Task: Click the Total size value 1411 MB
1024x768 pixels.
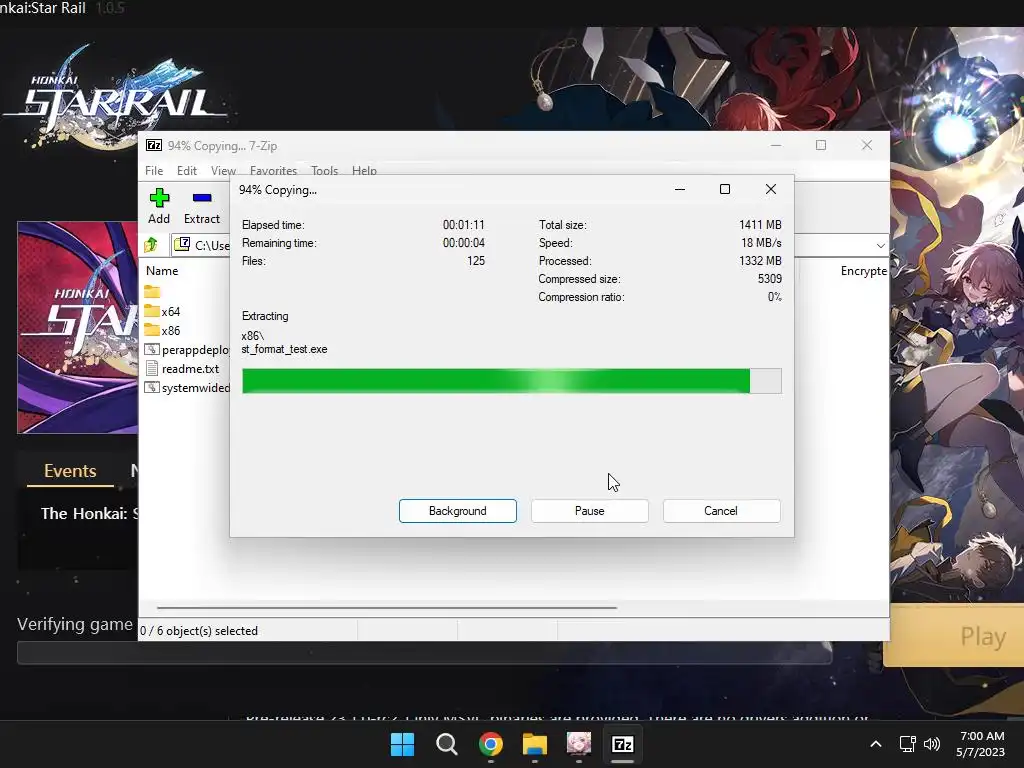Action: tap(760, 225)
